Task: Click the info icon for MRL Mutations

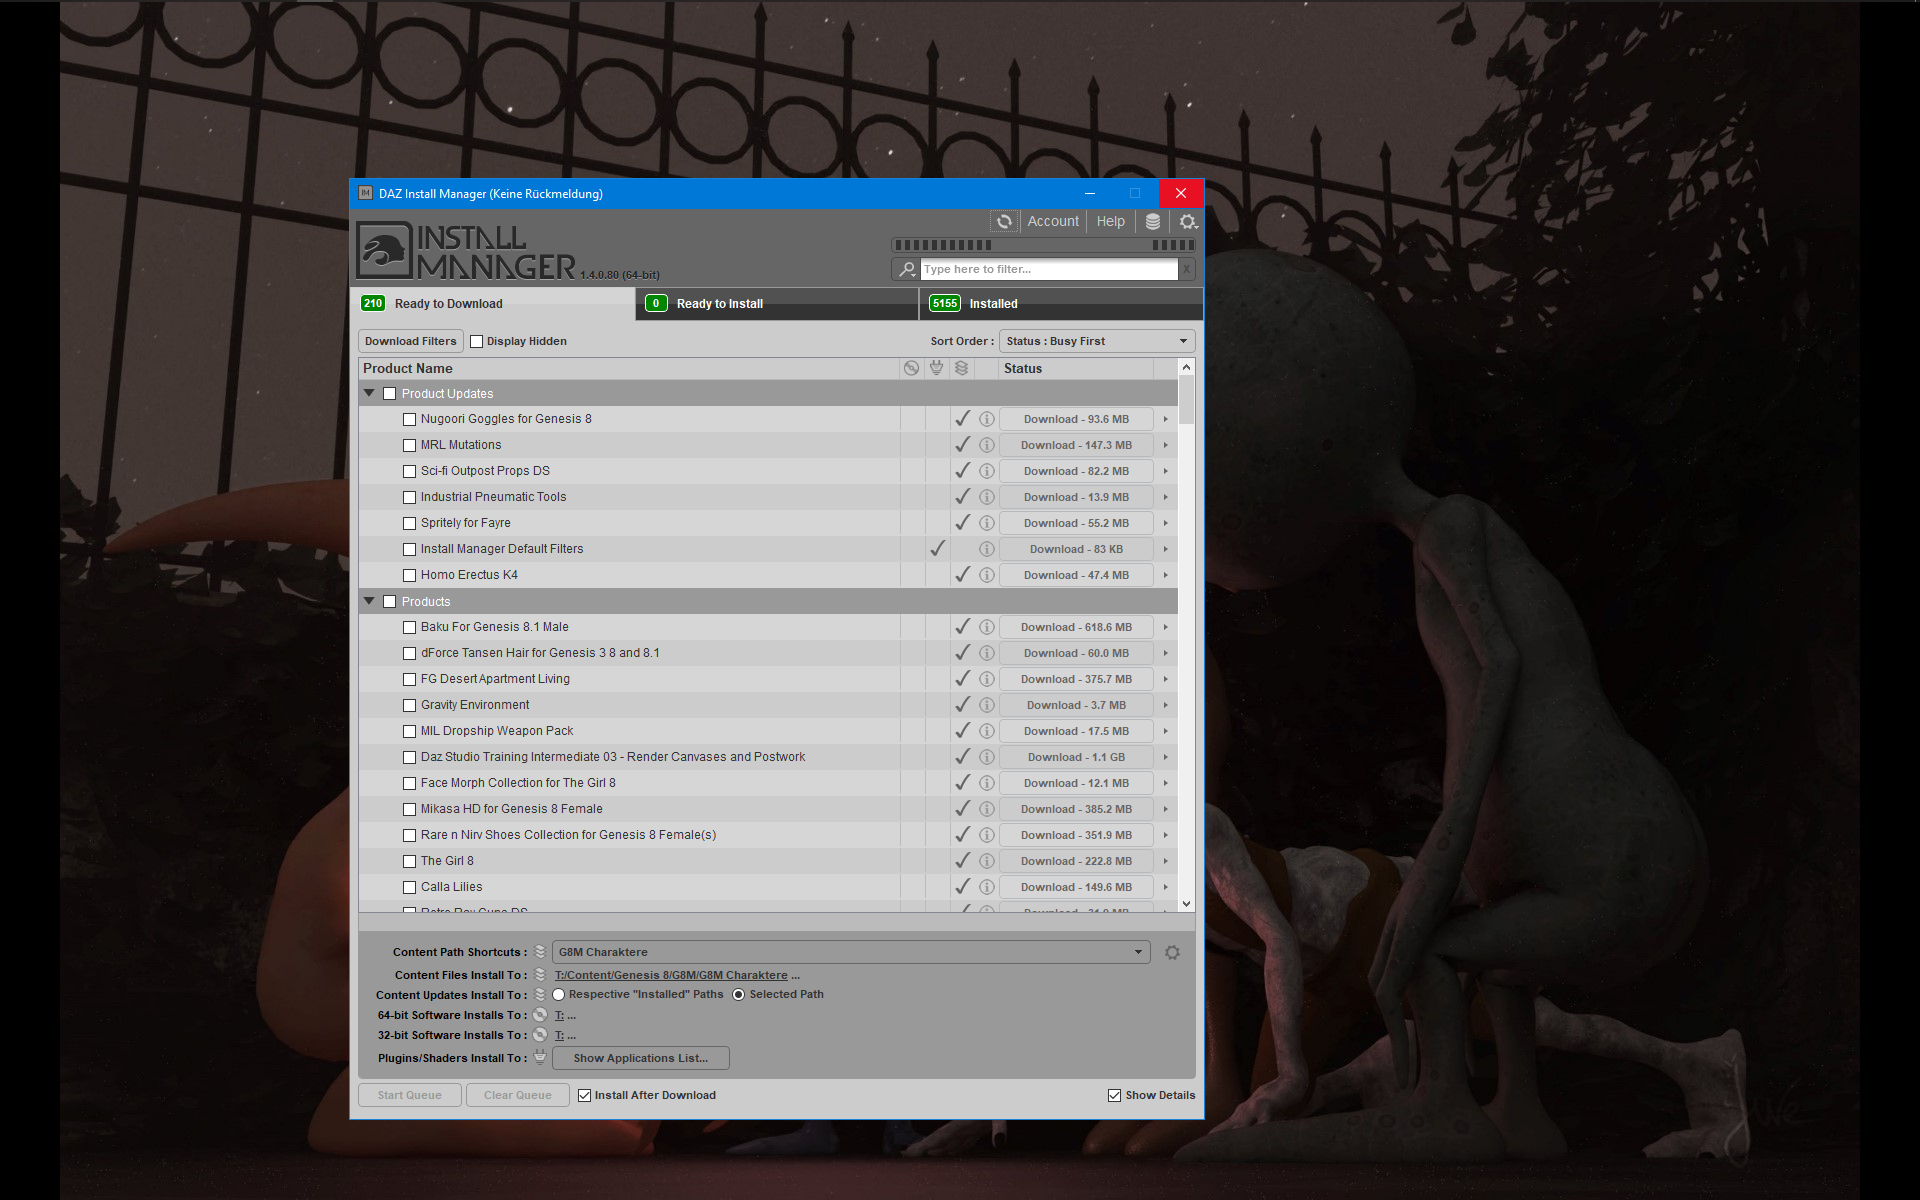Action: pyautogui.click(x=986, y=445)
